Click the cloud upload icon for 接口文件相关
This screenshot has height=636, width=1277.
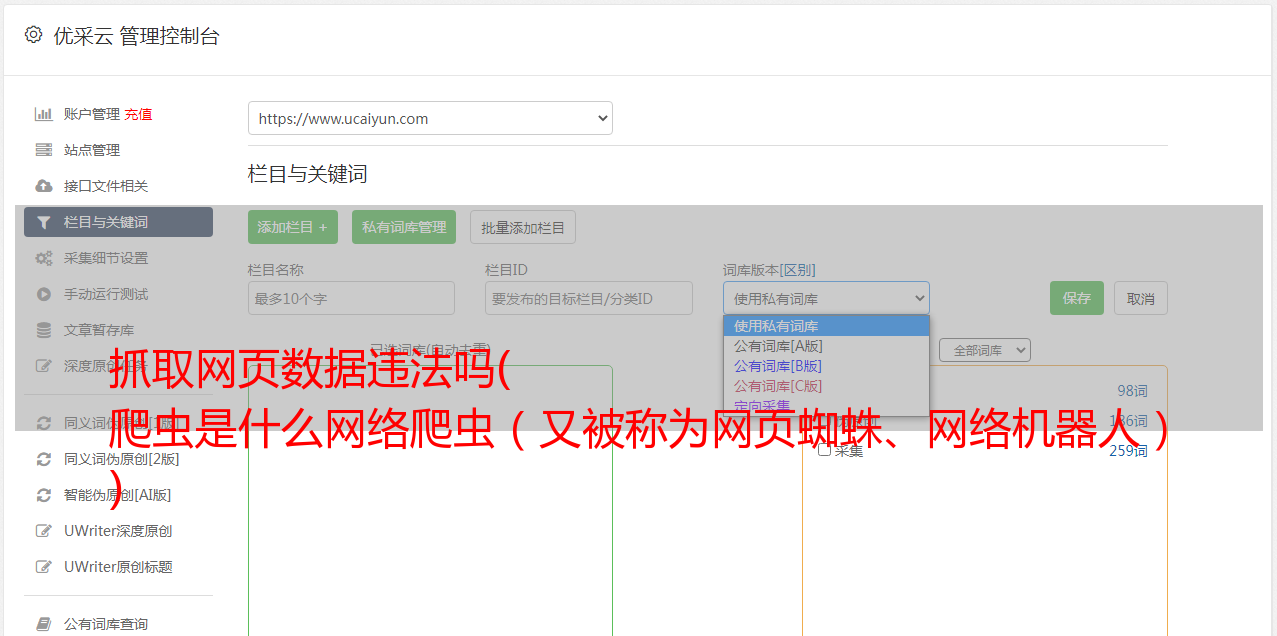pos(44,186)
